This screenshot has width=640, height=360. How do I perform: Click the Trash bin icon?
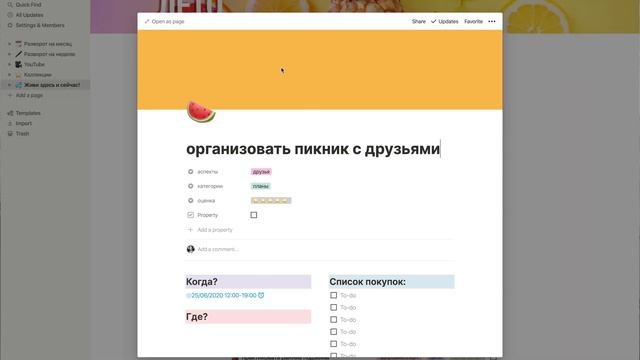10,133
